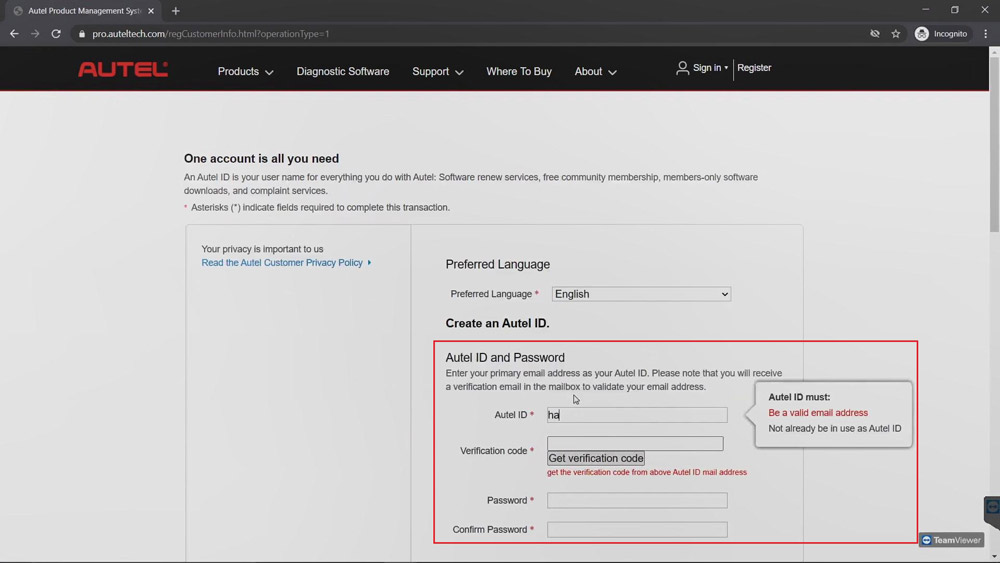The height and width of the screenshot is (563, 1000).
Task: Expand the Support dropdown menu
Action: 438,71
